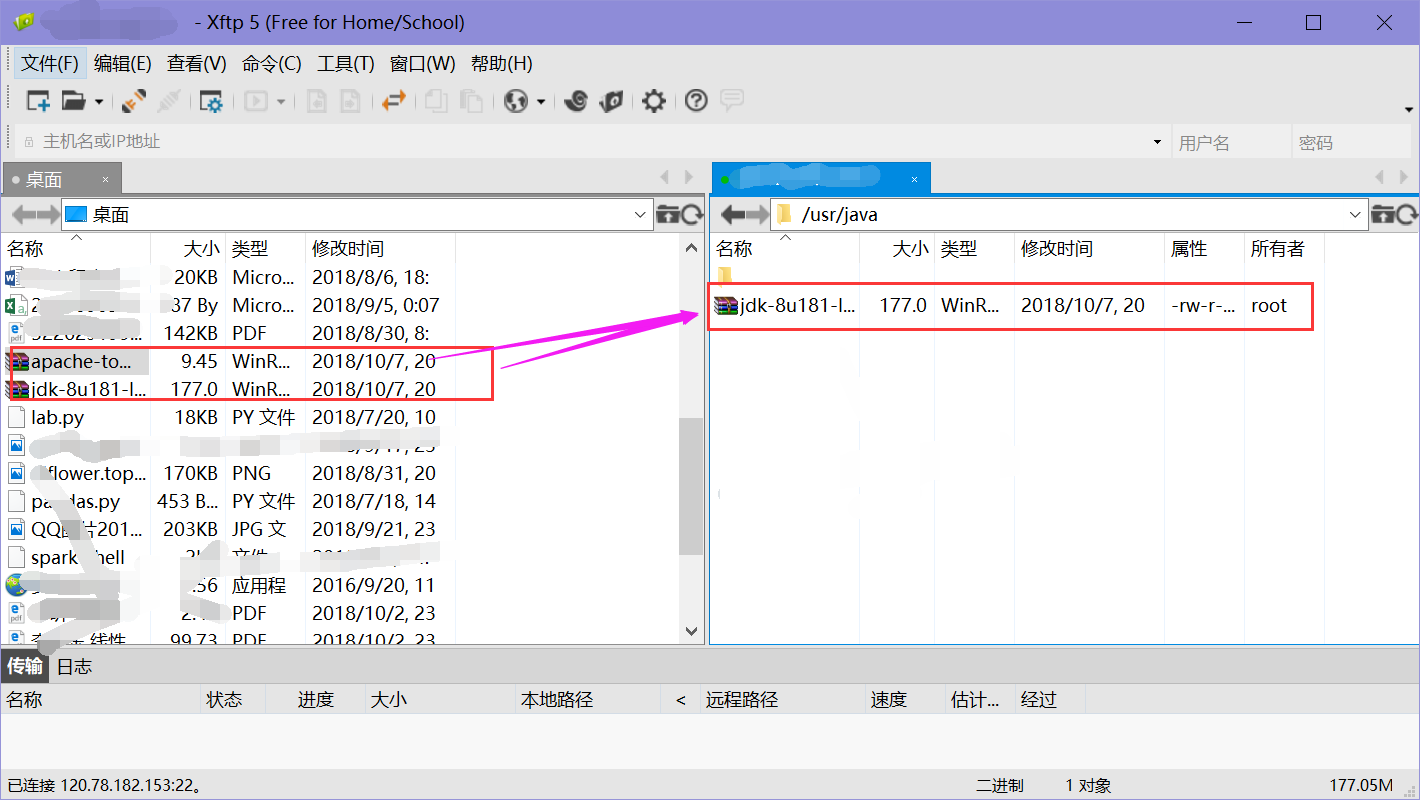Click the paste icon in toolbar
Viewport: 1420px width, 800px height.
coord(471,101)
